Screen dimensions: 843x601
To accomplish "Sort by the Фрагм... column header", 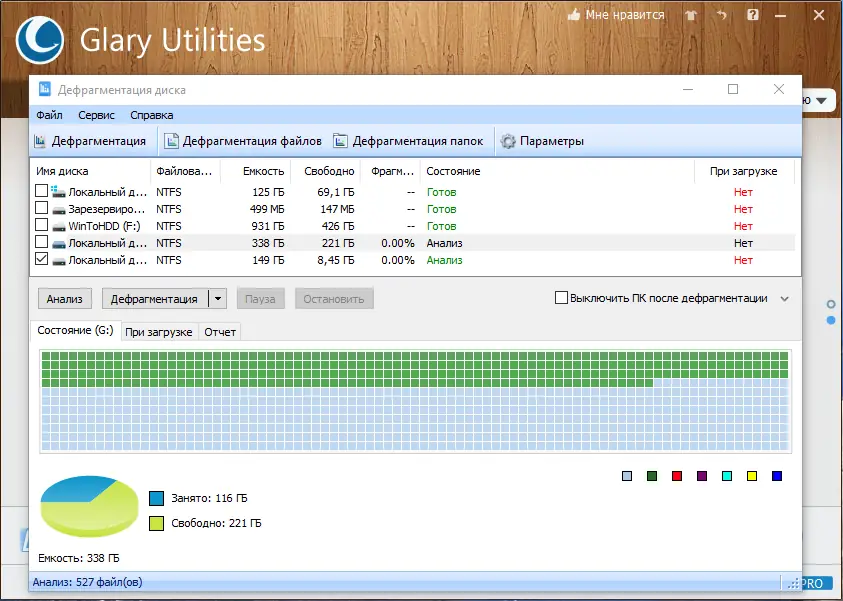I will point(390,171).
